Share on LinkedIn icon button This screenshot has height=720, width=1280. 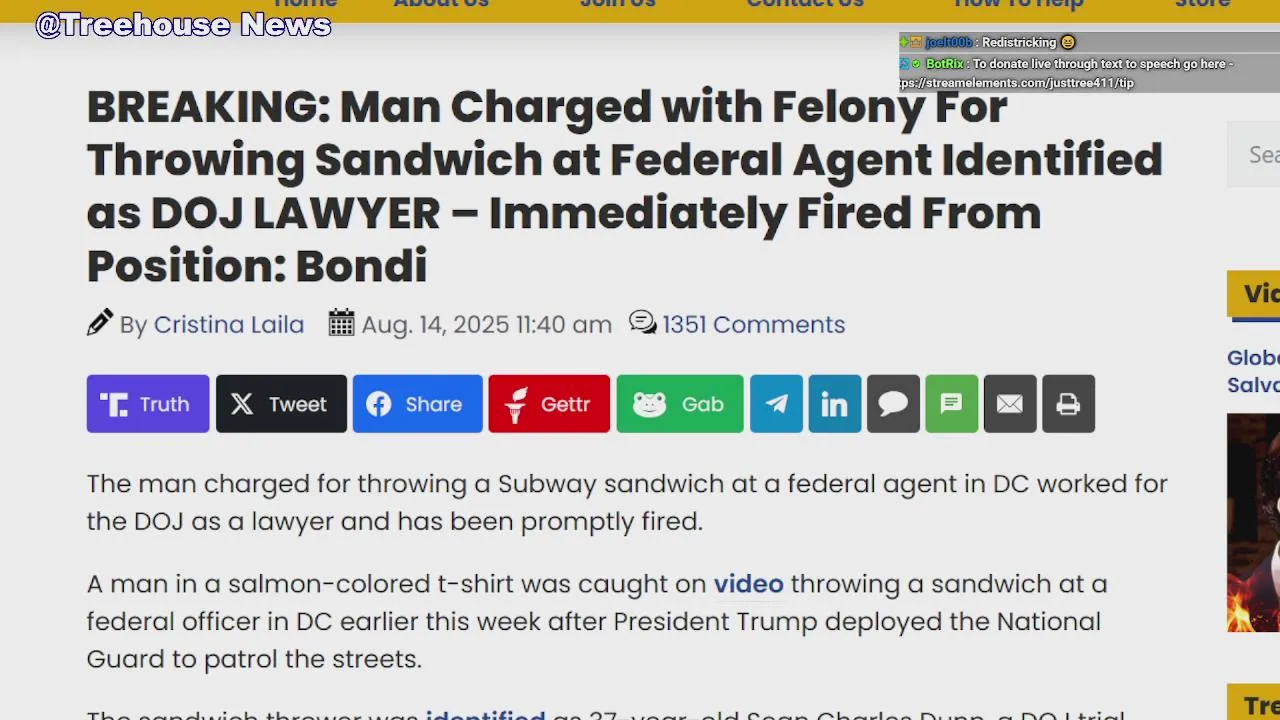coord(835,404)
